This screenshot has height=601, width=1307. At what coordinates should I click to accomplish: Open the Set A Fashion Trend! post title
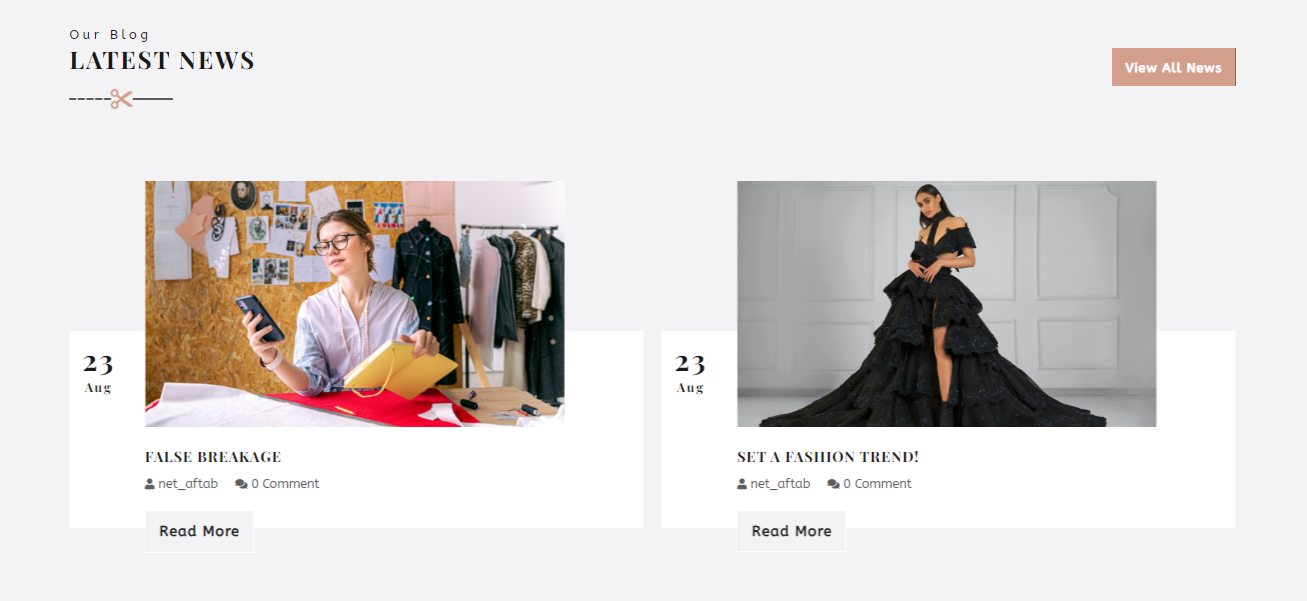828,457
